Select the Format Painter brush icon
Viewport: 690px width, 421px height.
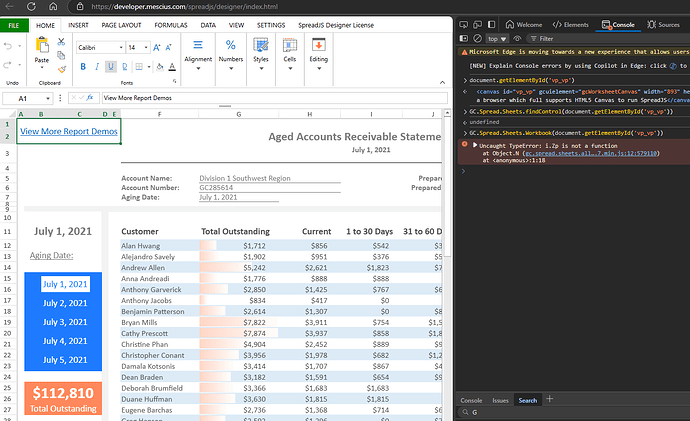coord(62,69)
